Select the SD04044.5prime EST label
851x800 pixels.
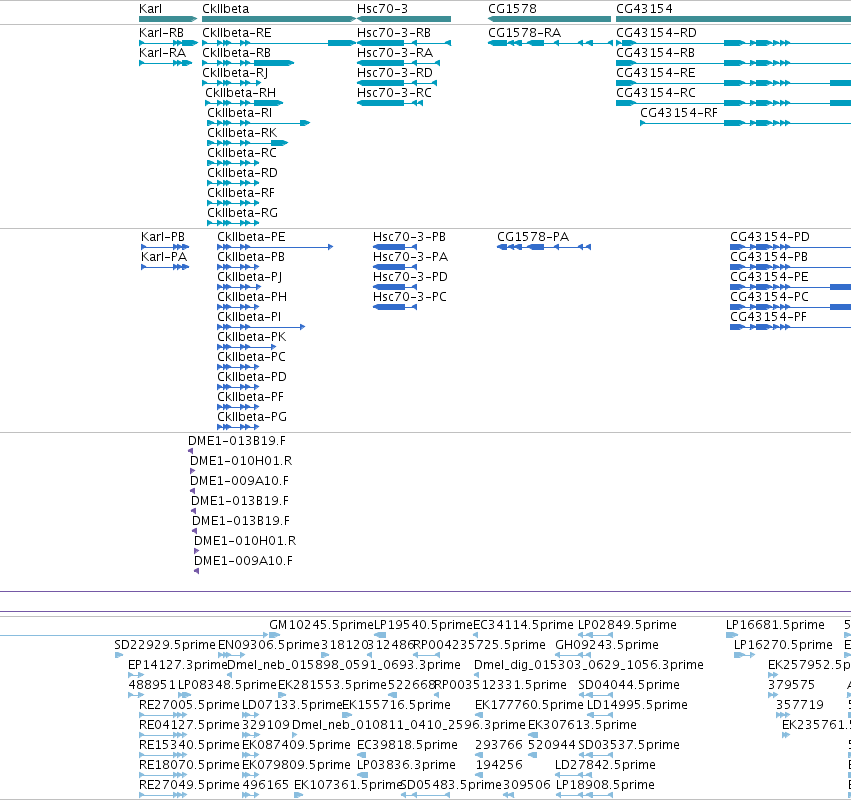(x=629, y=685)
